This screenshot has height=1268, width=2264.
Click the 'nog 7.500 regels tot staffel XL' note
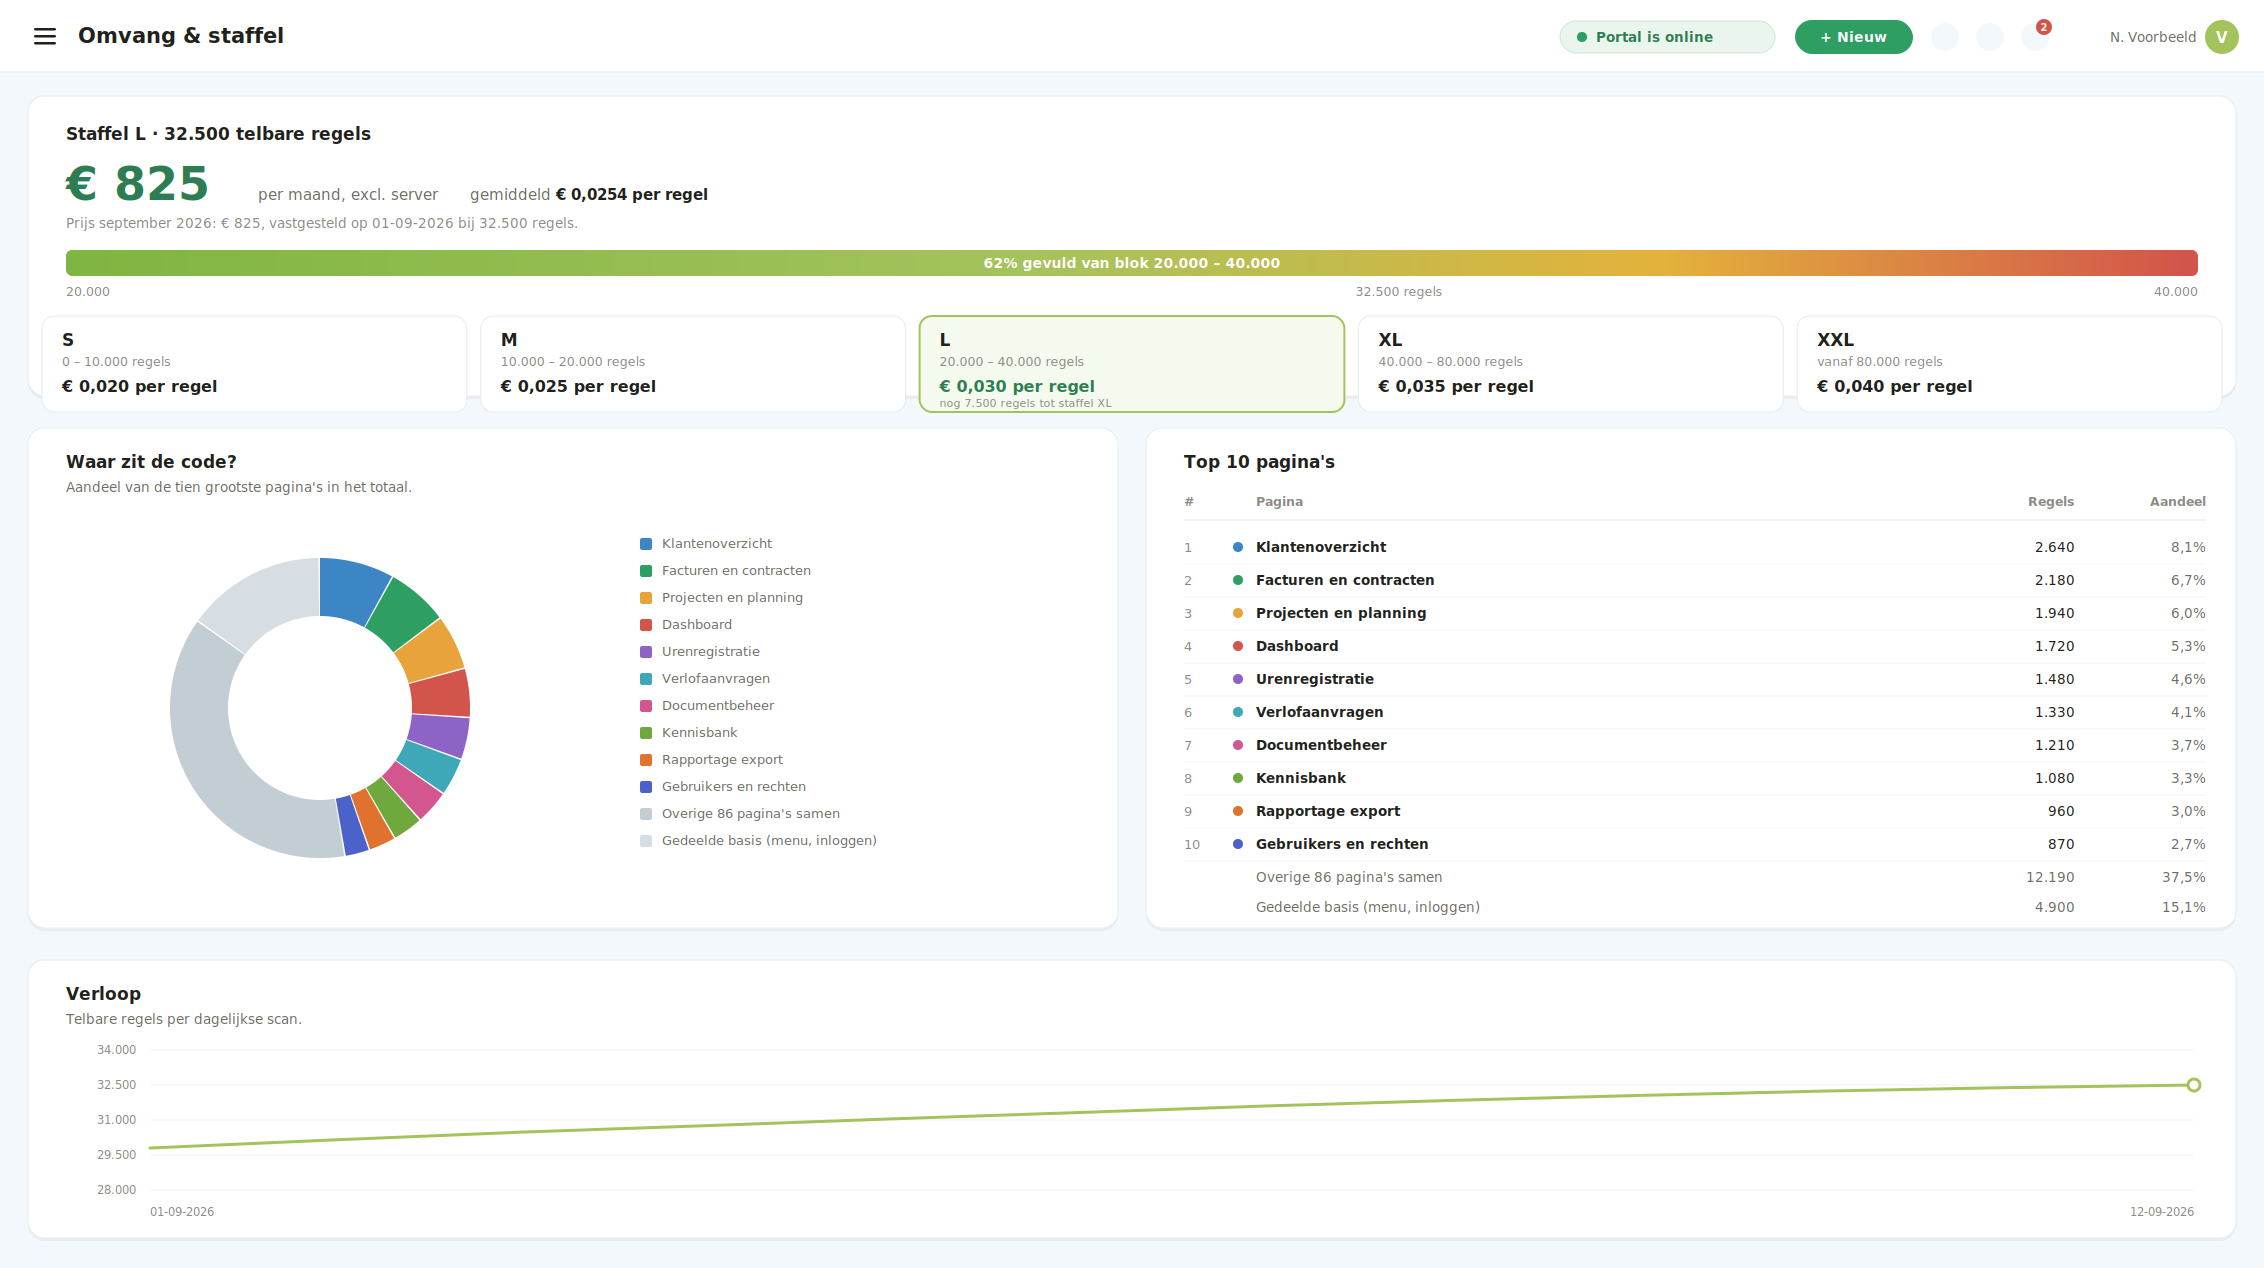(x=1025, y=404)
